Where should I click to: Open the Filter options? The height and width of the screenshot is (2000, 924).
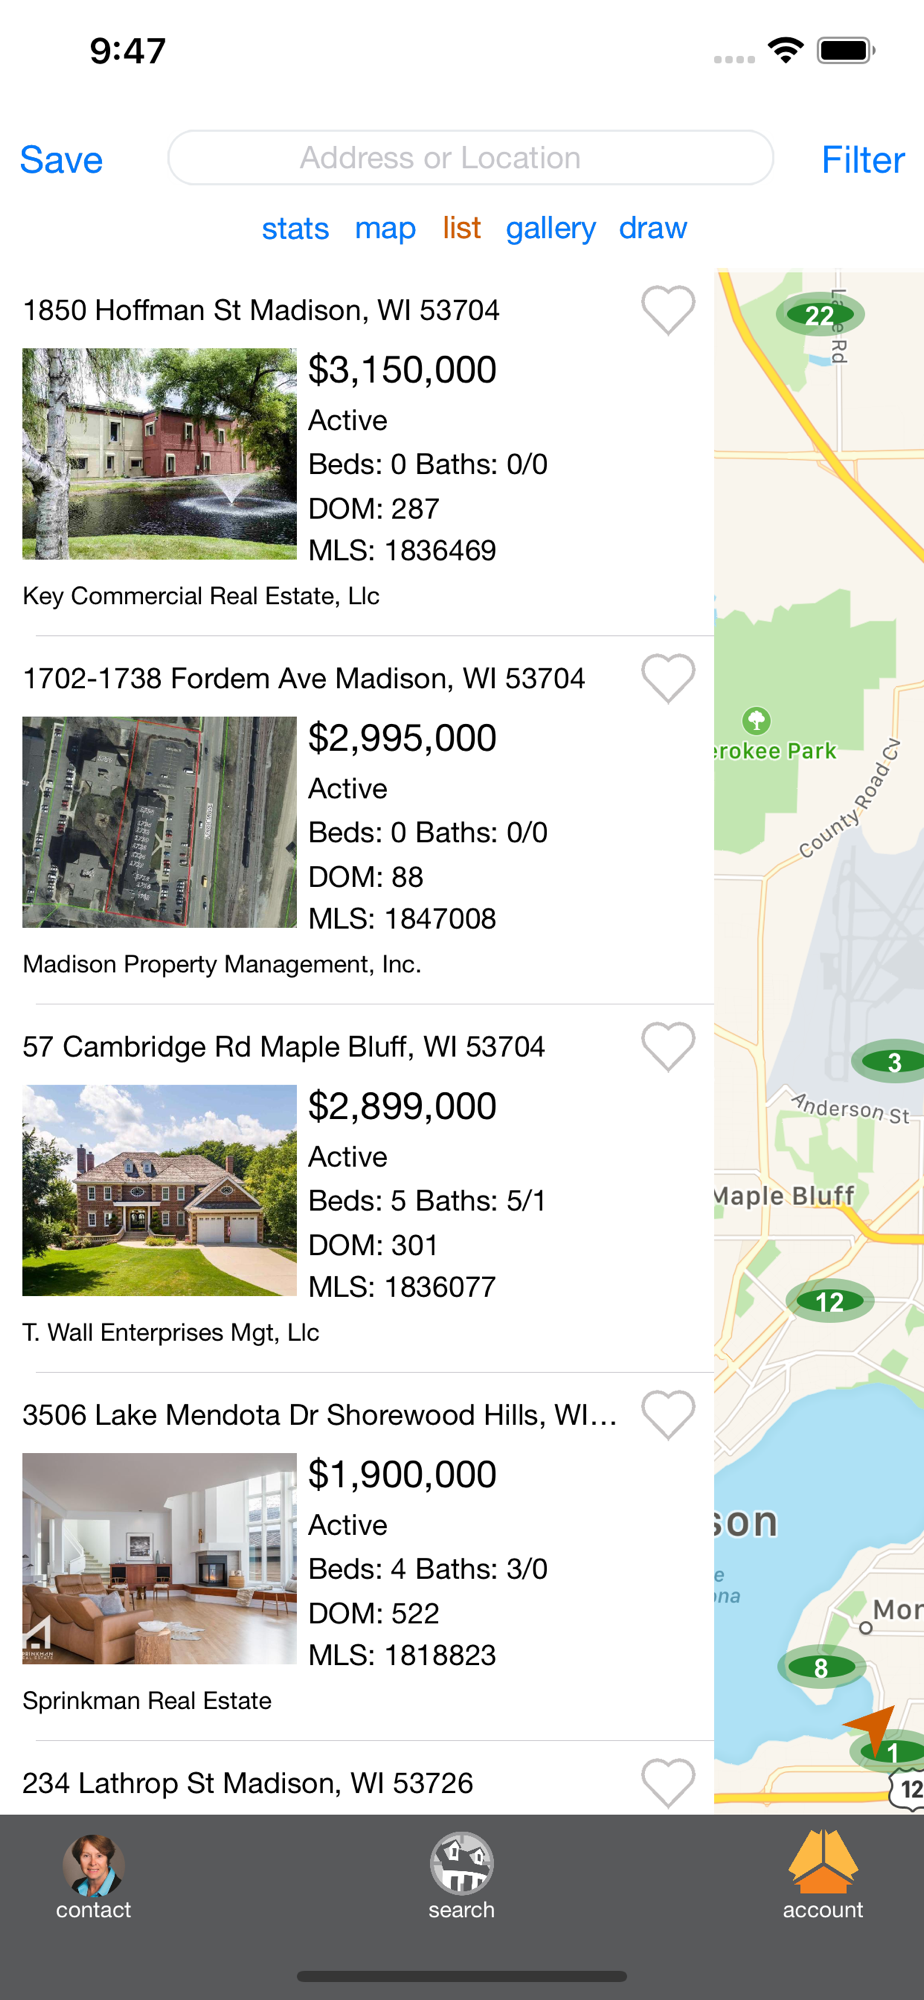tap(862, 160)
